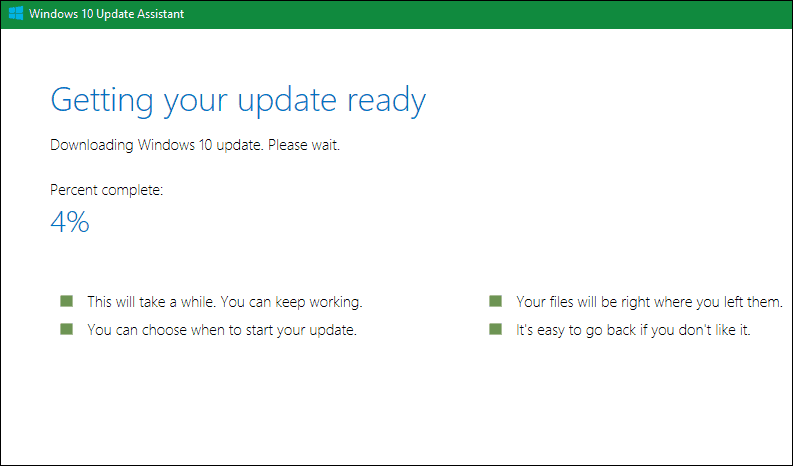Screen dimensions: 793x466
Task: Click 'Your files will be right where you left them.'
Action: coord(649,302)
